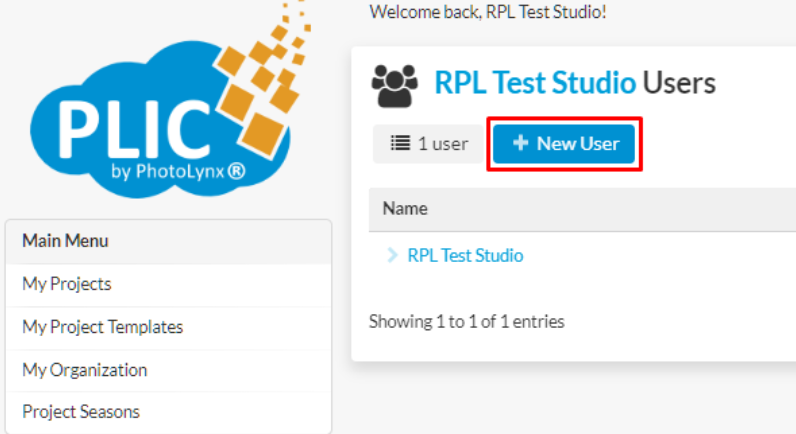Expand the RPL Test Studio row chevron

392,255
